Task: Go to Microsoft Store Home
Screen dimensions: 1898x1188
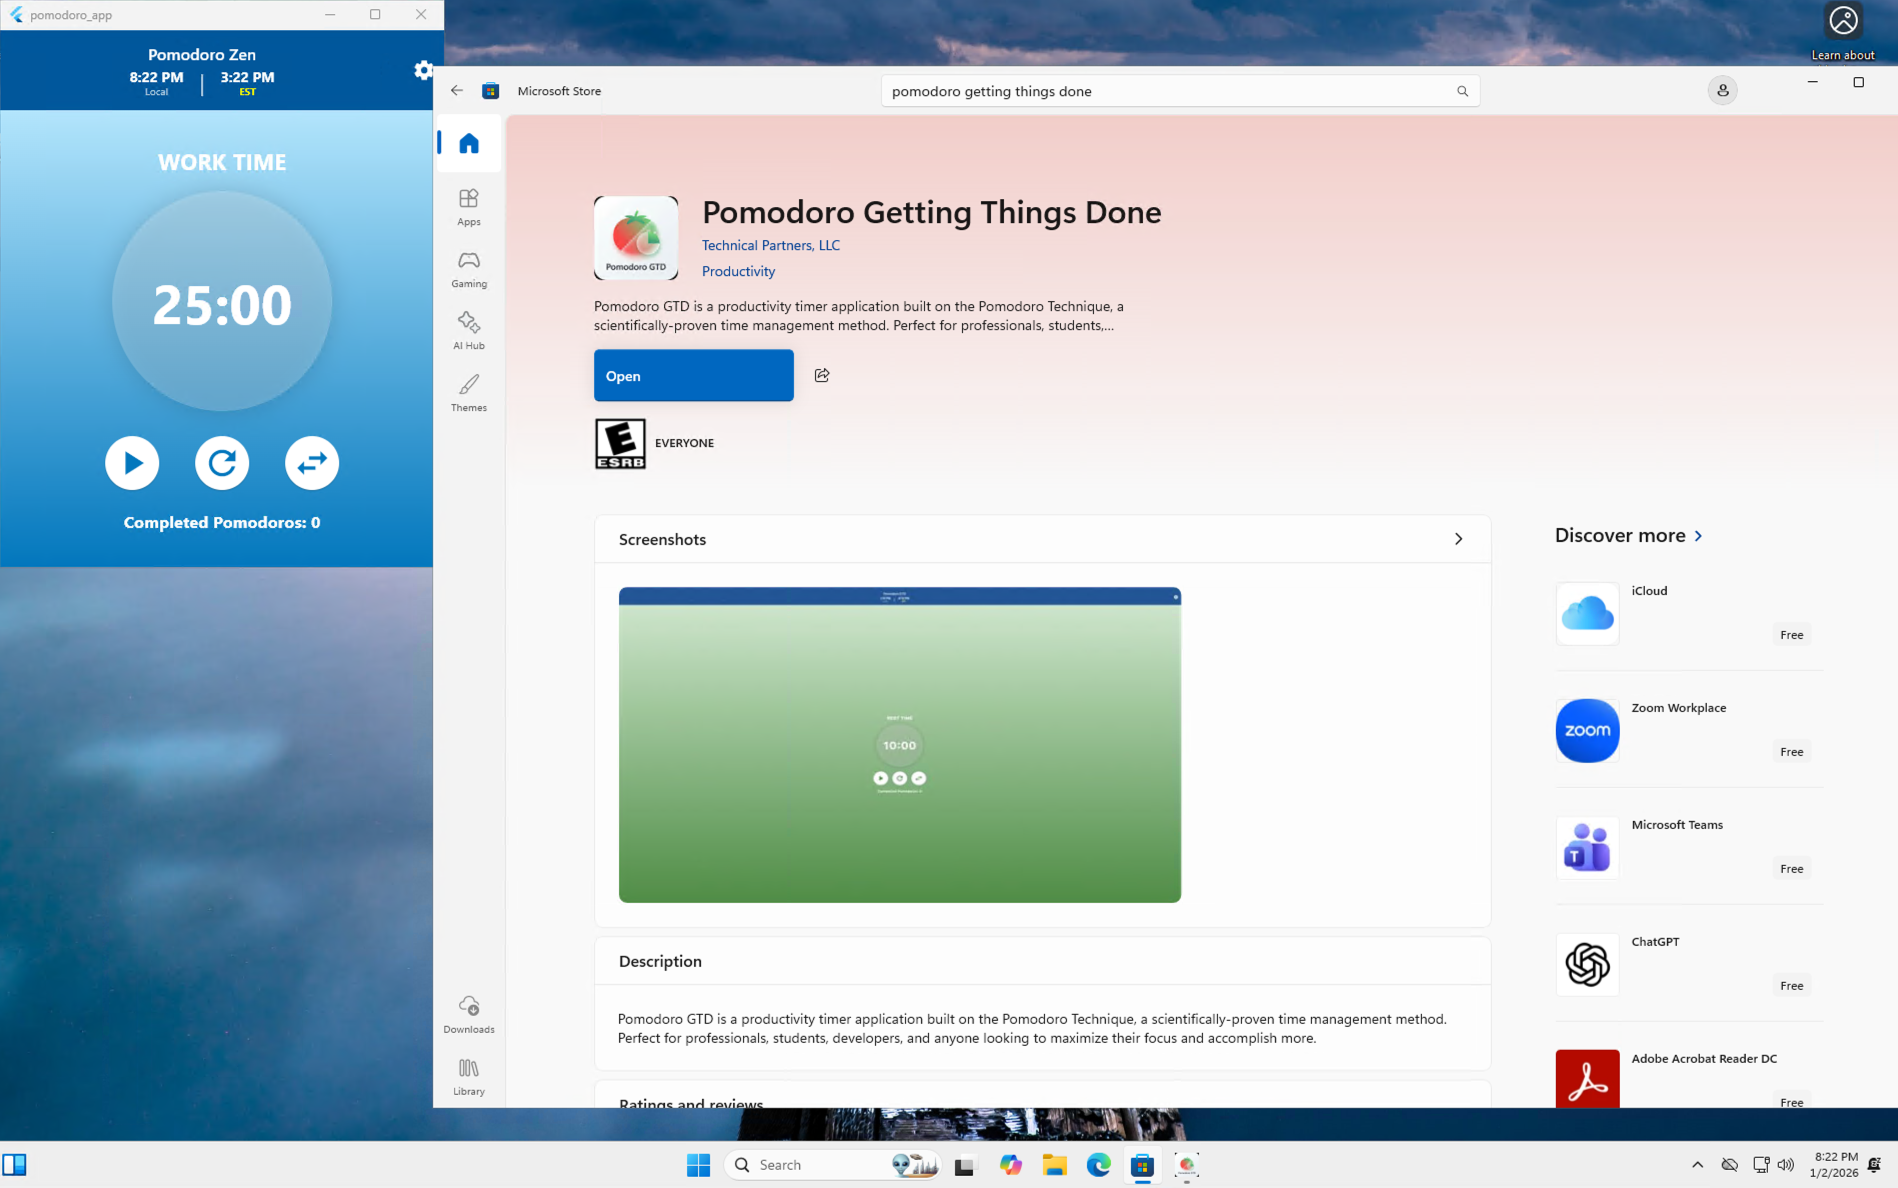Action: (469, 144)
